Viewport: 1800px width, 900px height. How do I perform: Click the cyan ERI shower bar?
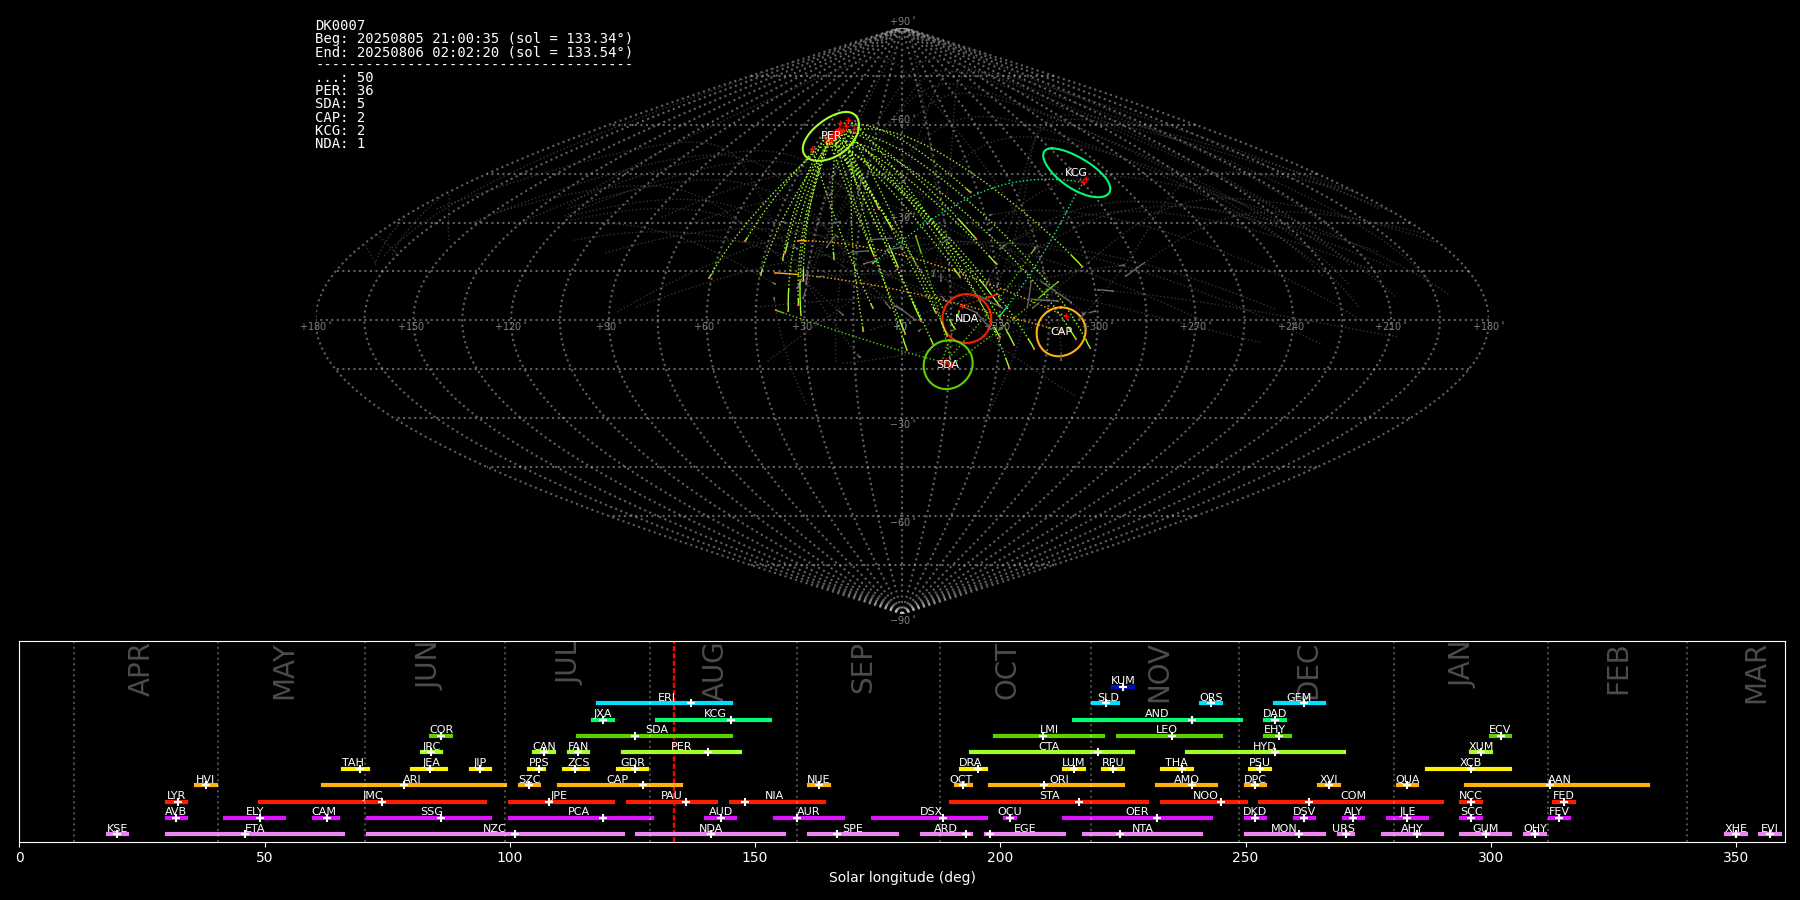point(664,703)
